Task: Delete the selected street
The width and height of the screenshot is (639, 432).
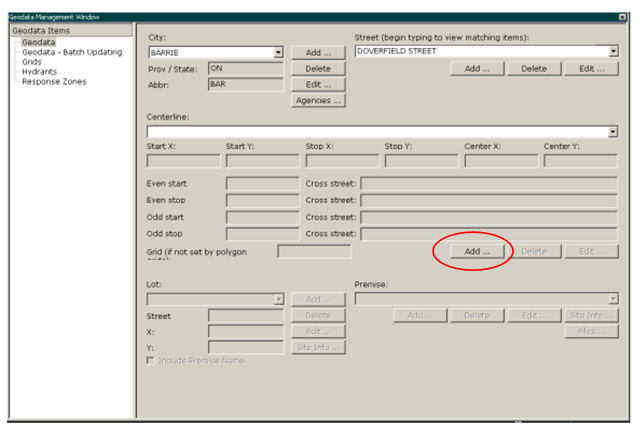Action: click(x=534, y=69)
